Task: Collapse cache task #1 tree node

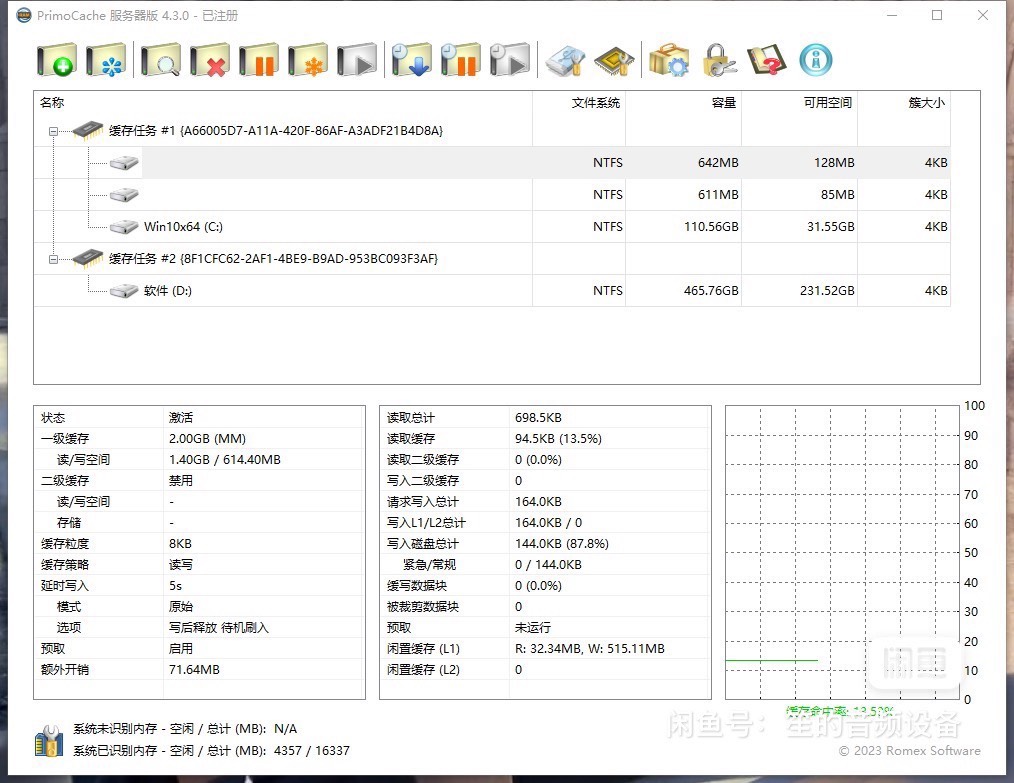Action: click(x=51, y=131)
